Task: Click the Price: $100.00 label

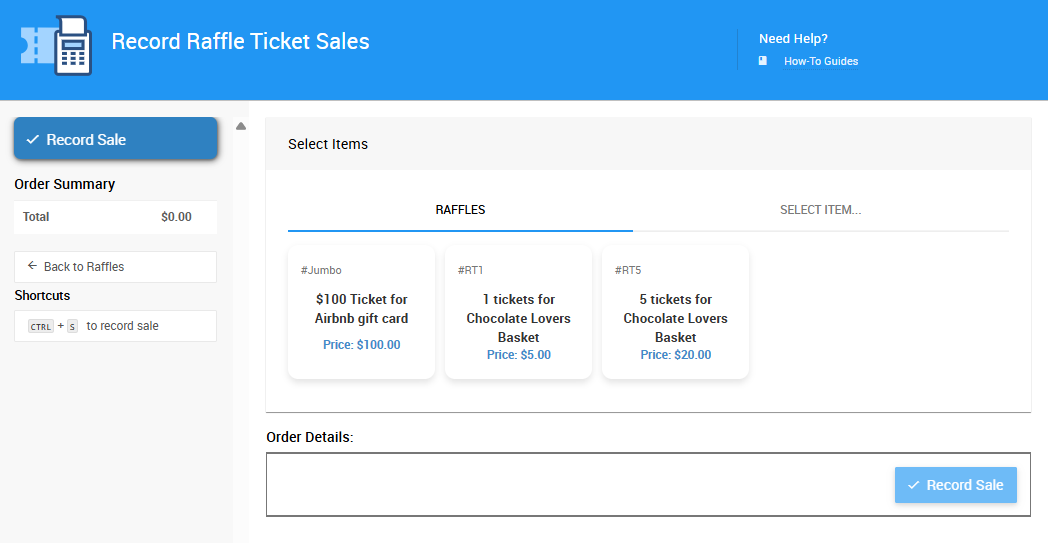Action: (361, 345)
